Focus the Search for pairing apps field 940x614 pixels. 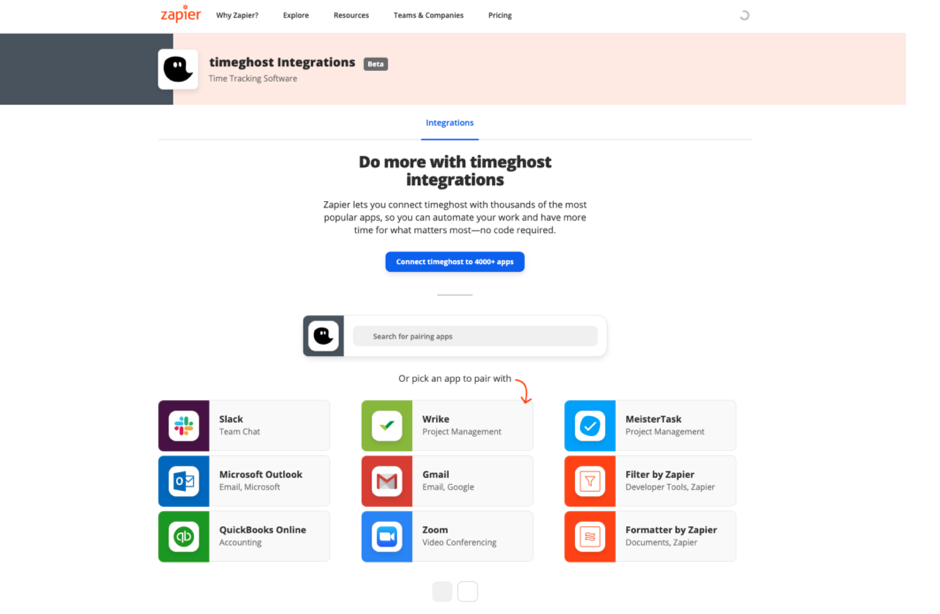click(475, 336)
